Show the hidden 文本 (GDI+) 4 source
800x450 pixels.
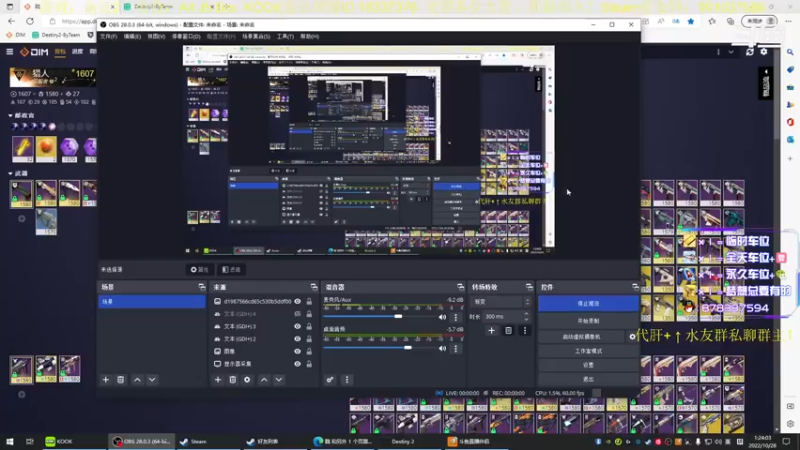(297, 314)
